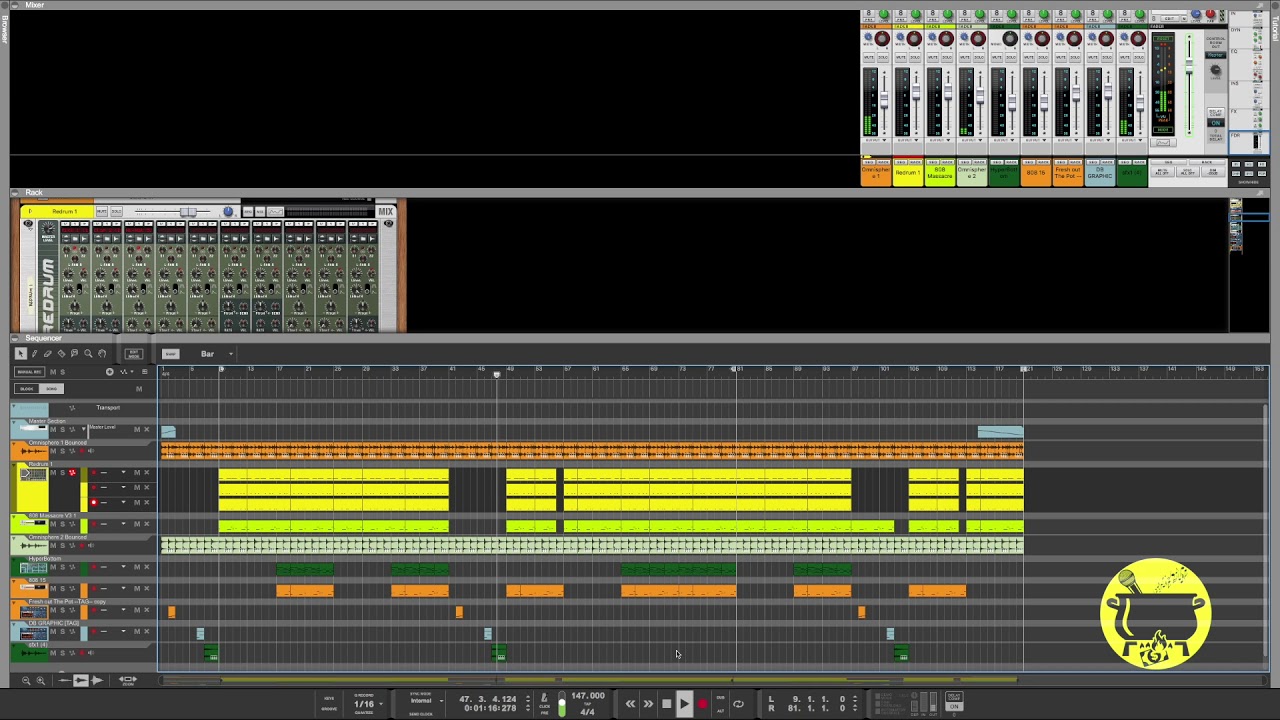The width and height of the screenshot is (1280, 720).
Task: Open the 1/16 quantize value dropdown
Action: (366, 704)
